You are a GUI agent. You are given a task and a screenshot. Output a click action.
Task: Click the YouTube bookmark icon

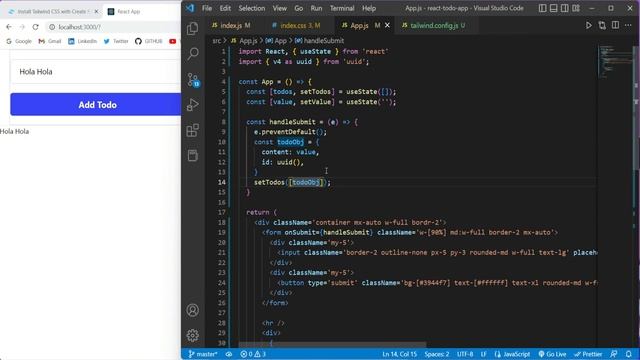point(173,41)
